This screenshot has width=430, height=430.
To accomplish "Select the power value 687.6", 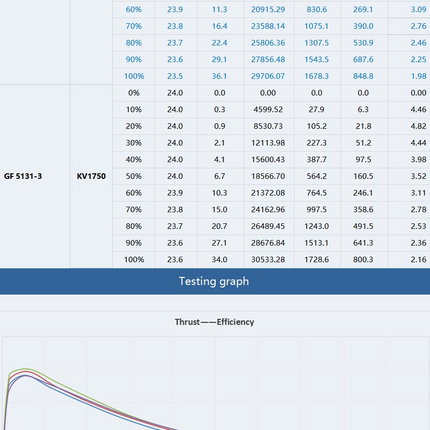I will pyautogui.click(x=363, y=59).
